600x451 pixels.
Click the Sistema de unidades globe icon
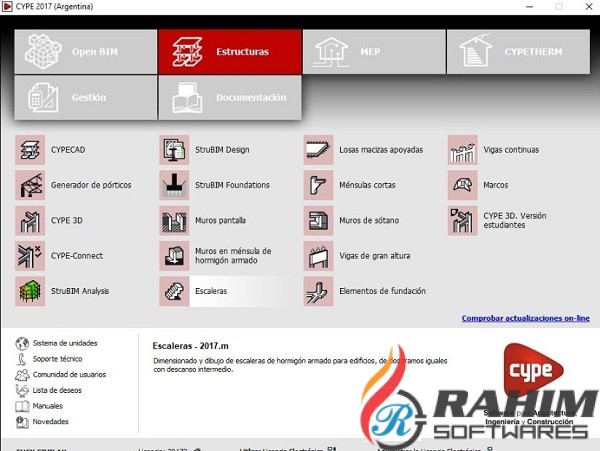[x=22, y=344]
